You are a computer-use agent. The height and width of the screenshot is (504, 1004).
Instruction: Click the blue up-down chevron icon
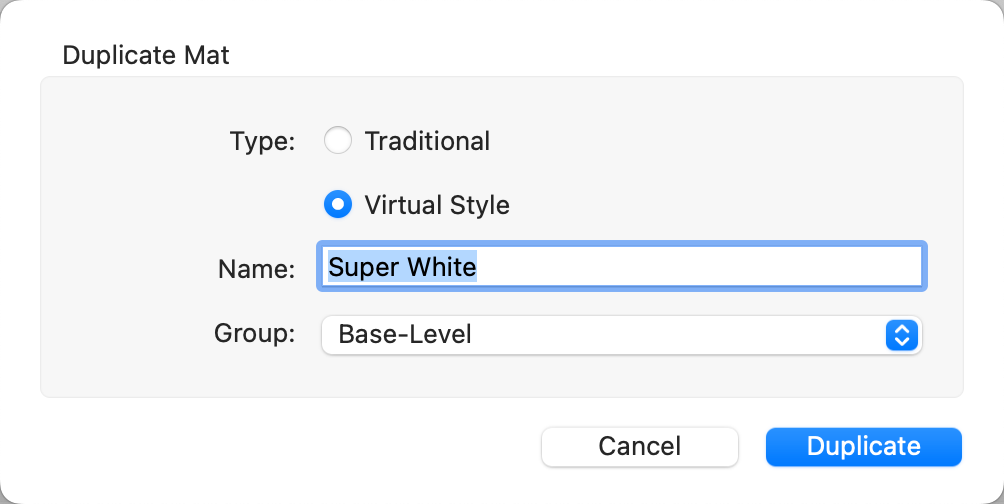(901, 335)
